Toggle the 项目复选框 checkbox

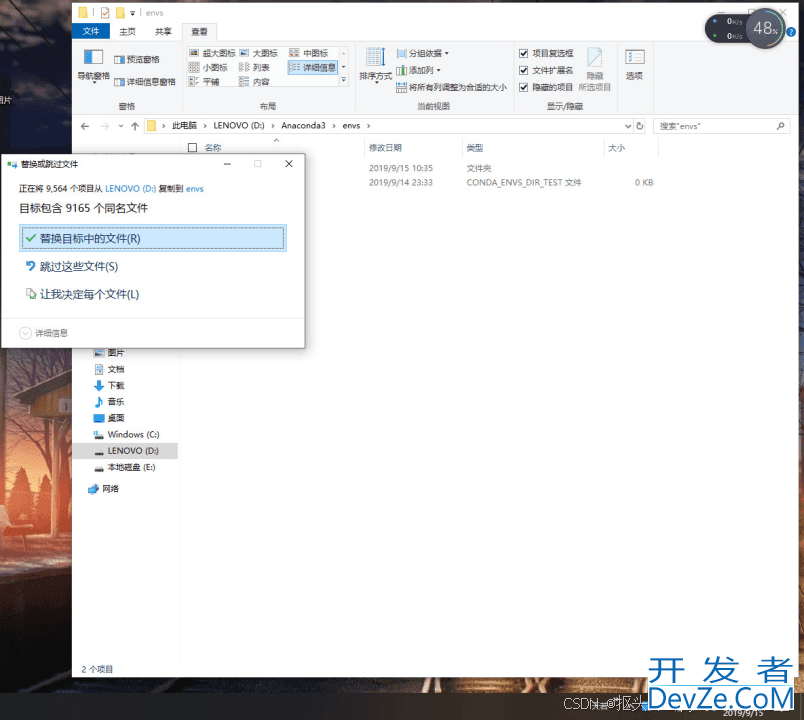click(524, 53)
